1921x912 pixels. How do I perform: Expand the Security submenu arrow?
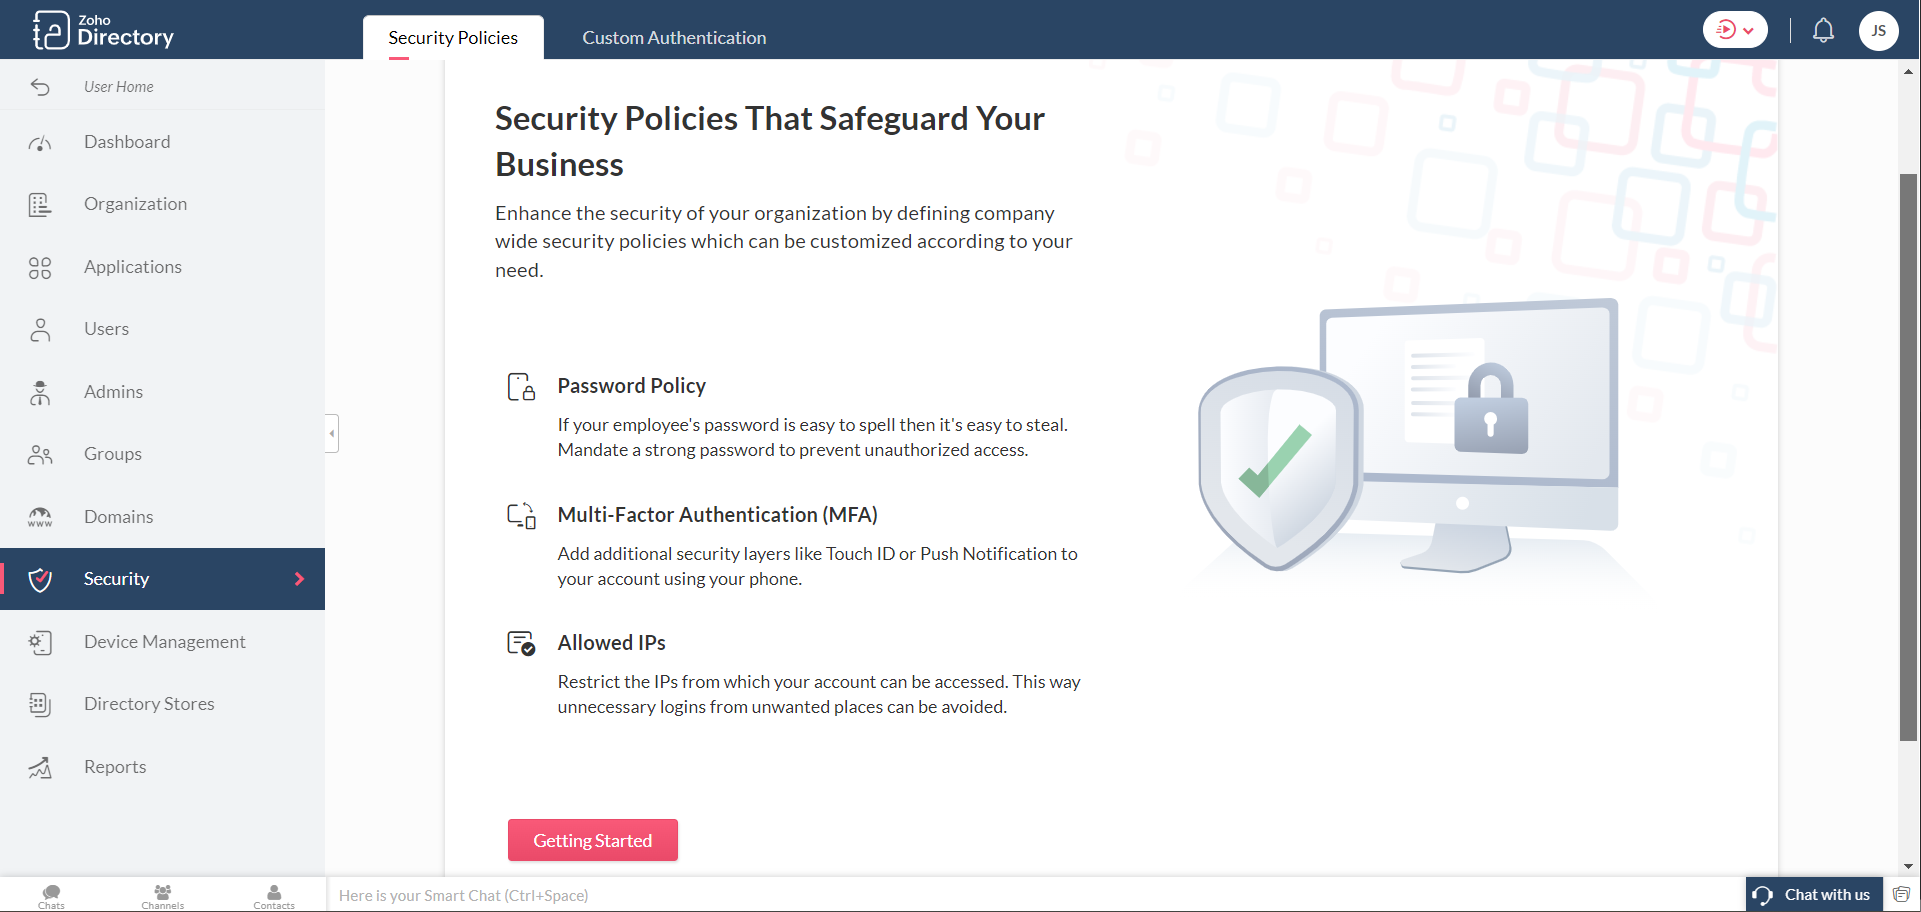(299, 579)
